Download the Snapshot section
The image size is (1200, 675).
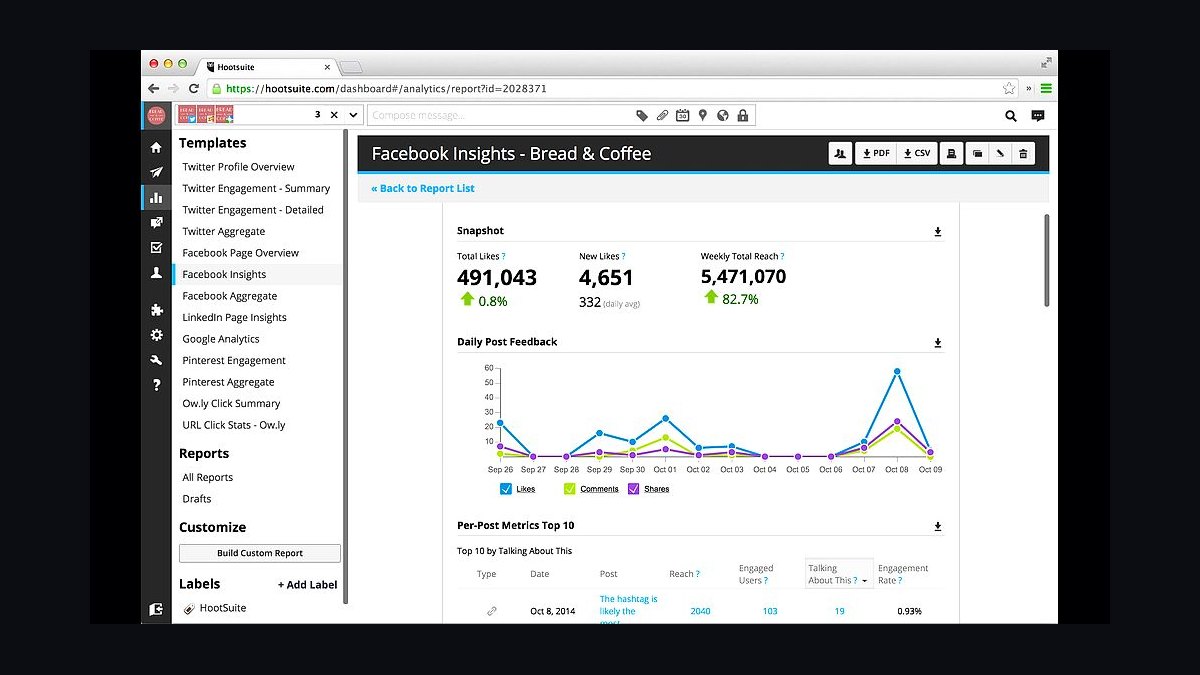pyautogui.click(x=938, y=232)
